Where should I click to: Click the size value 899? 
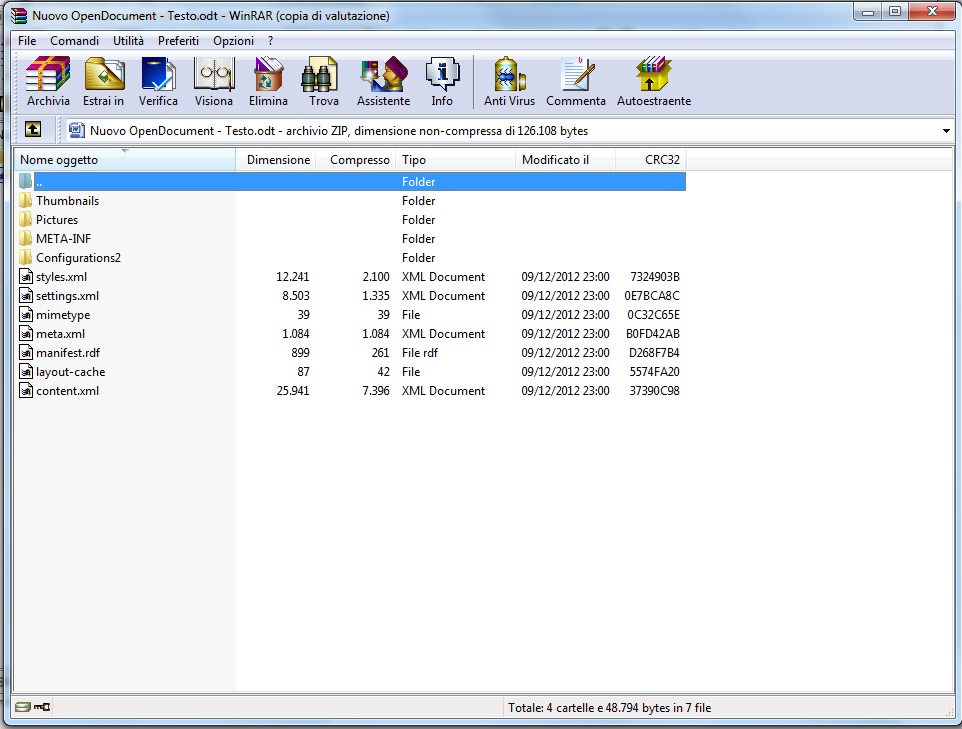[301, 353]
